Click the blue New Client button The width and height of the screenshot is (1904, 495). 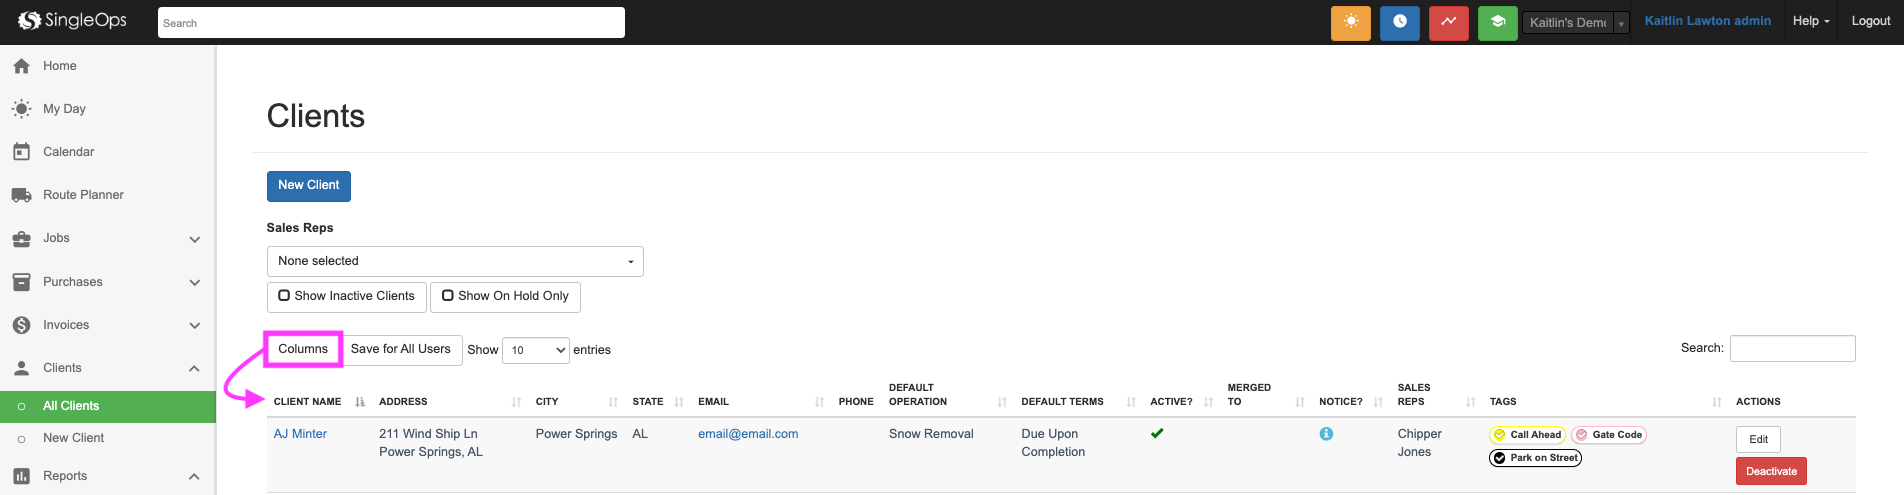308,186
